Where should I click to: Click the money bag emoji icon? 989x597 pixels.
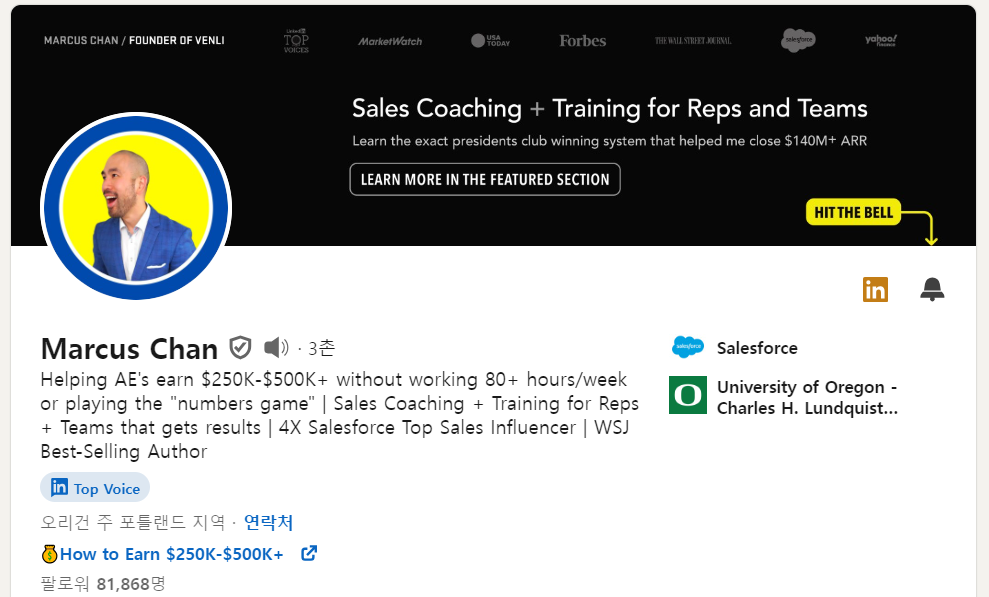coord(49,554)
